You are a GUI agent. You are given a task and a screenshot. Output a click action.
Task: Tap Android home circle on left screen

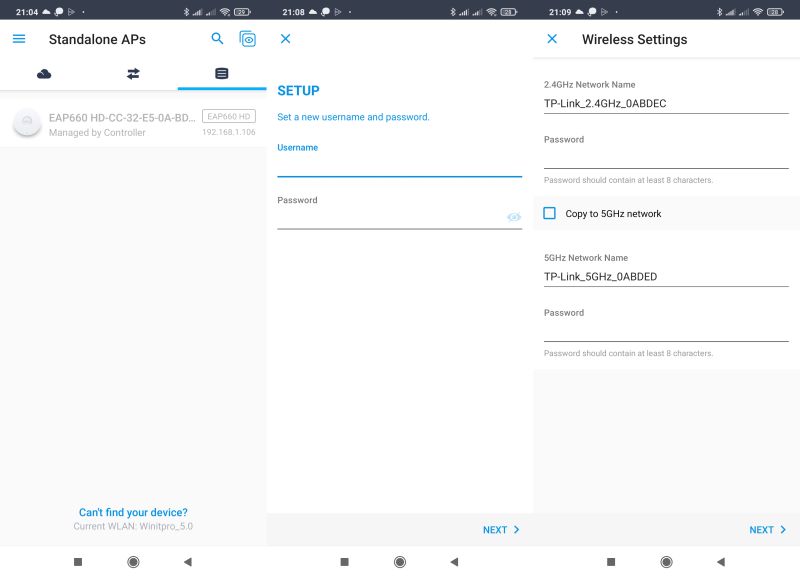pos(133,562)
